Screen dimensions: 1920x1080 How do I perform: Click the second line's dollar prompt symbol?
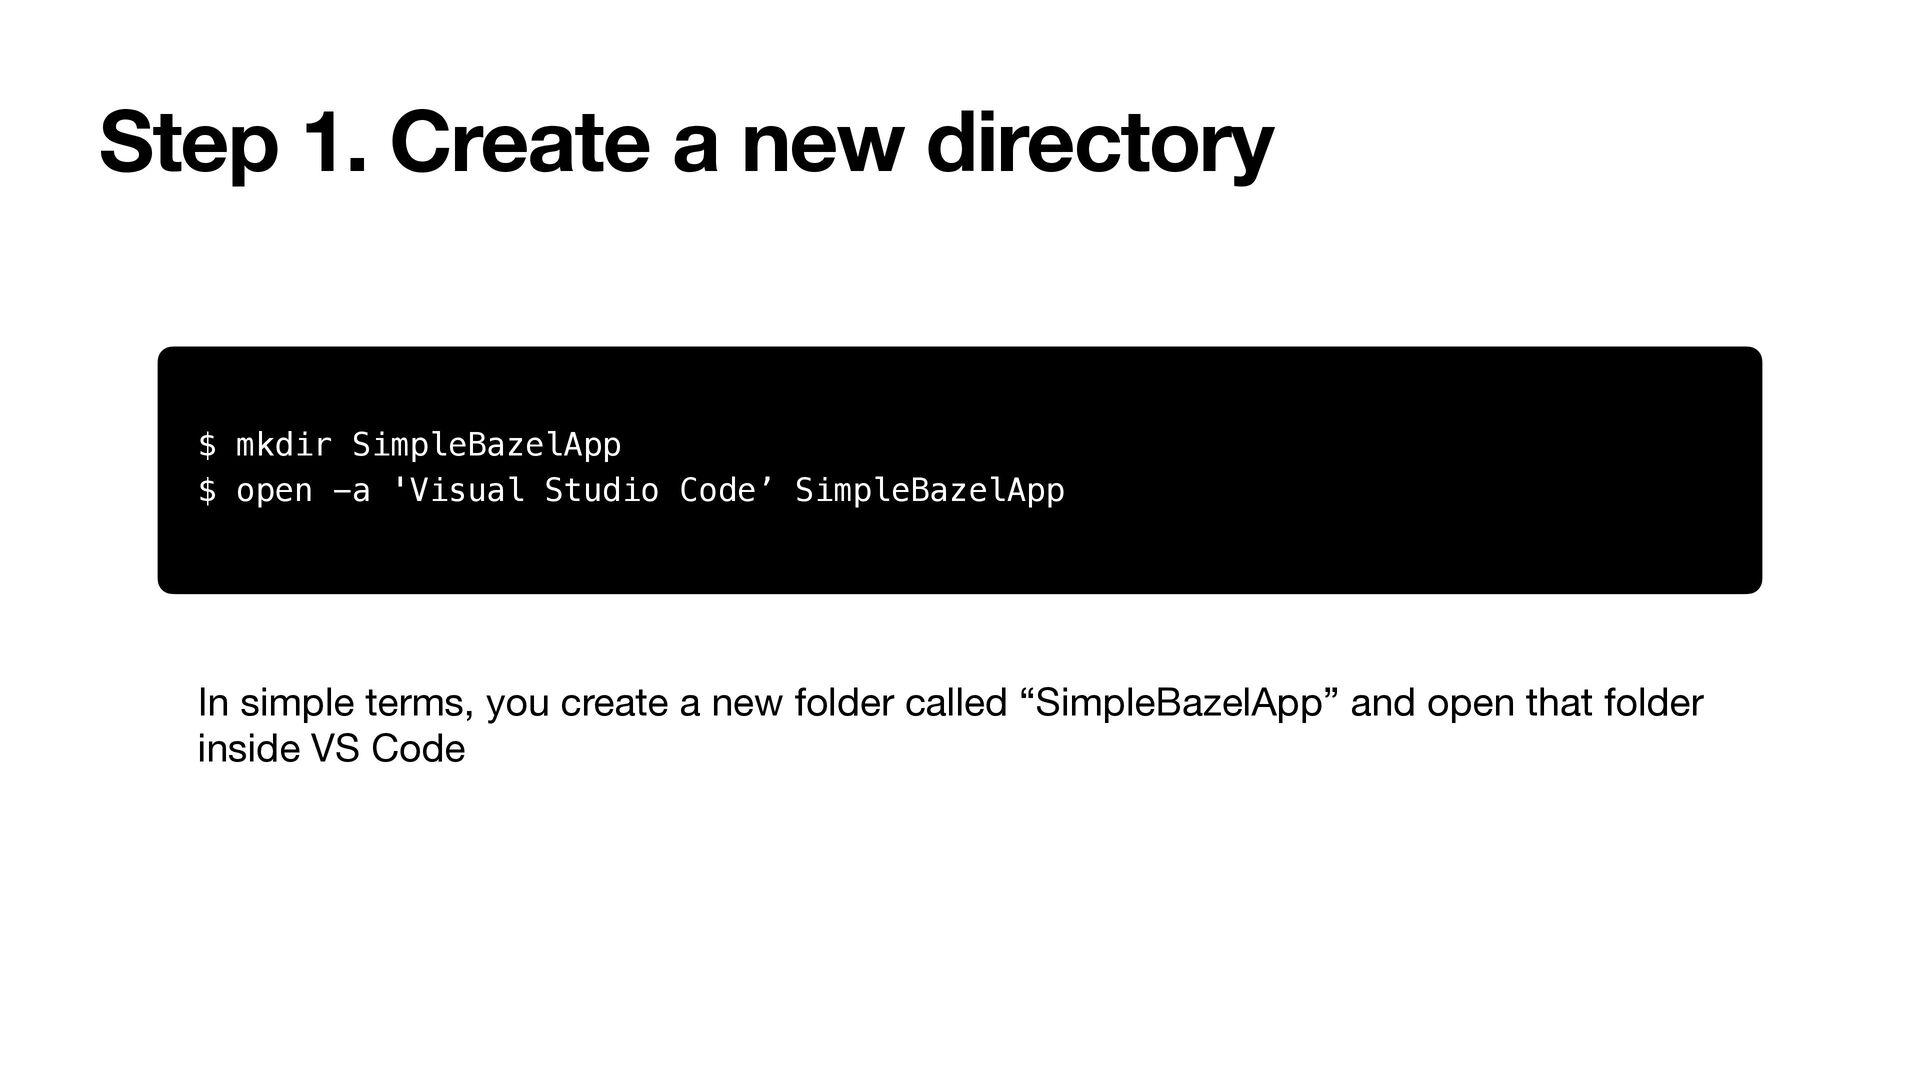click(207, 491)
